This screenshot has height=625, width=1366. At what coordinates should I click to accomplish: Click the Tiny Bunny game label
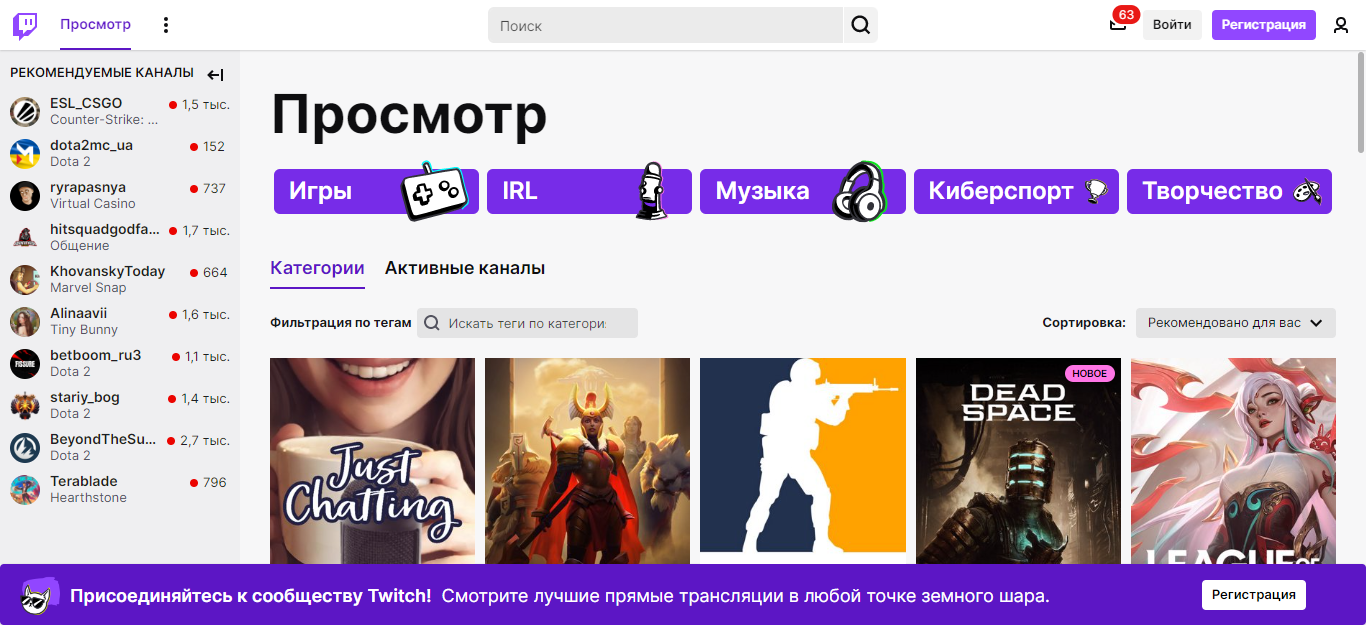[x=84, y=329]
